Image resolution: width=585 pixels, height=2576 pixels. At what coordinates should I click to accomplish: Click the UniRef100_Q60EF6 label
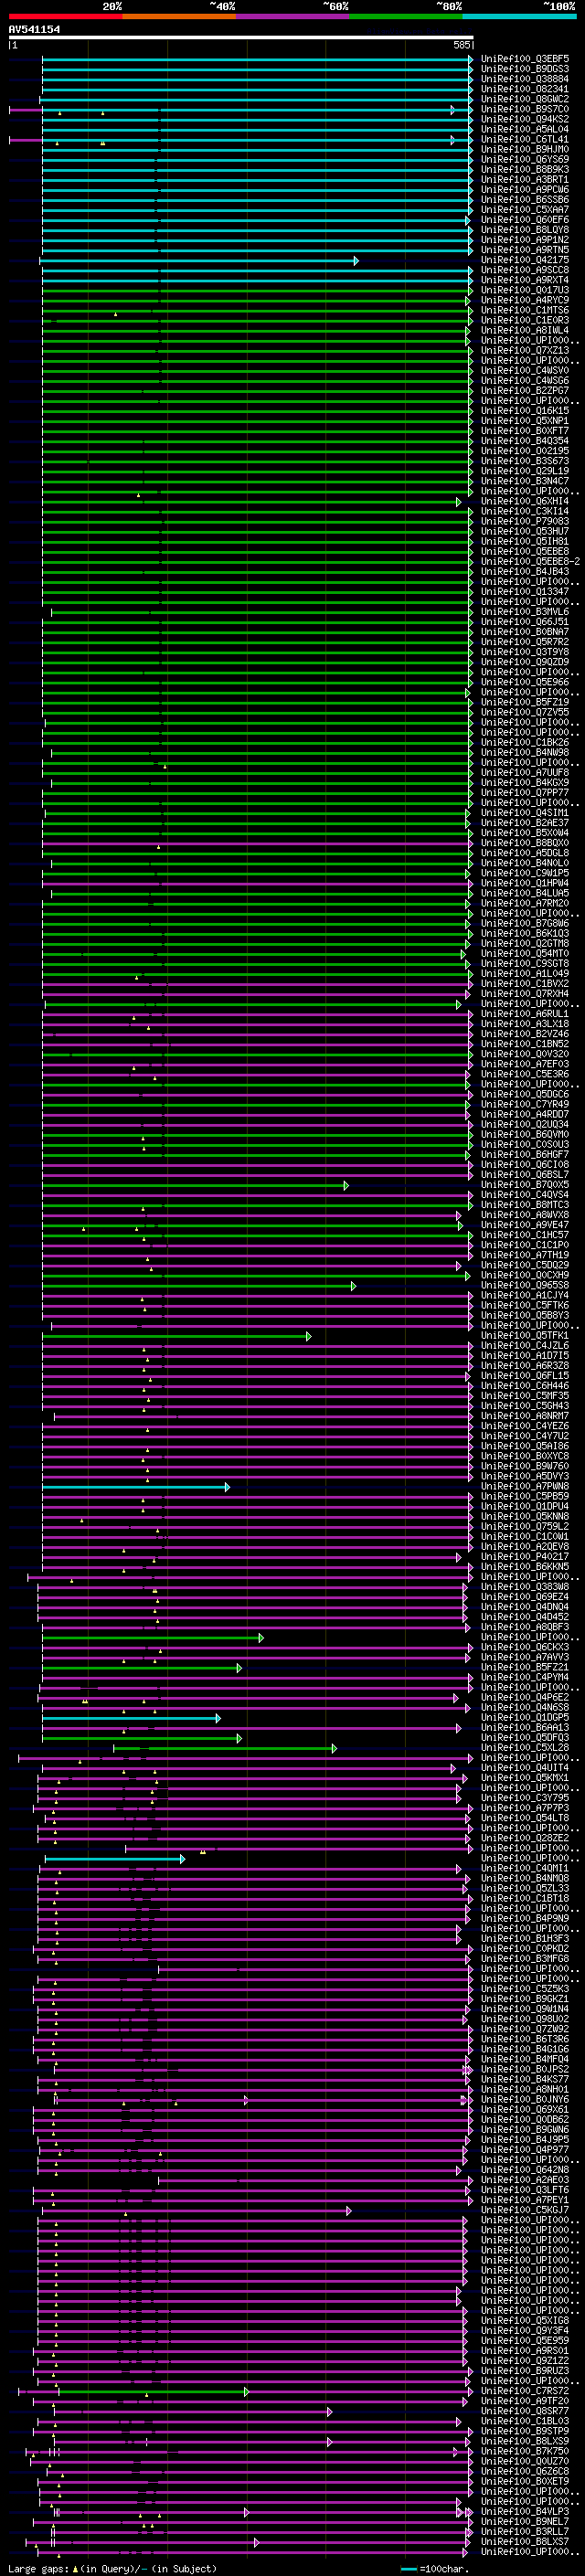525,220
